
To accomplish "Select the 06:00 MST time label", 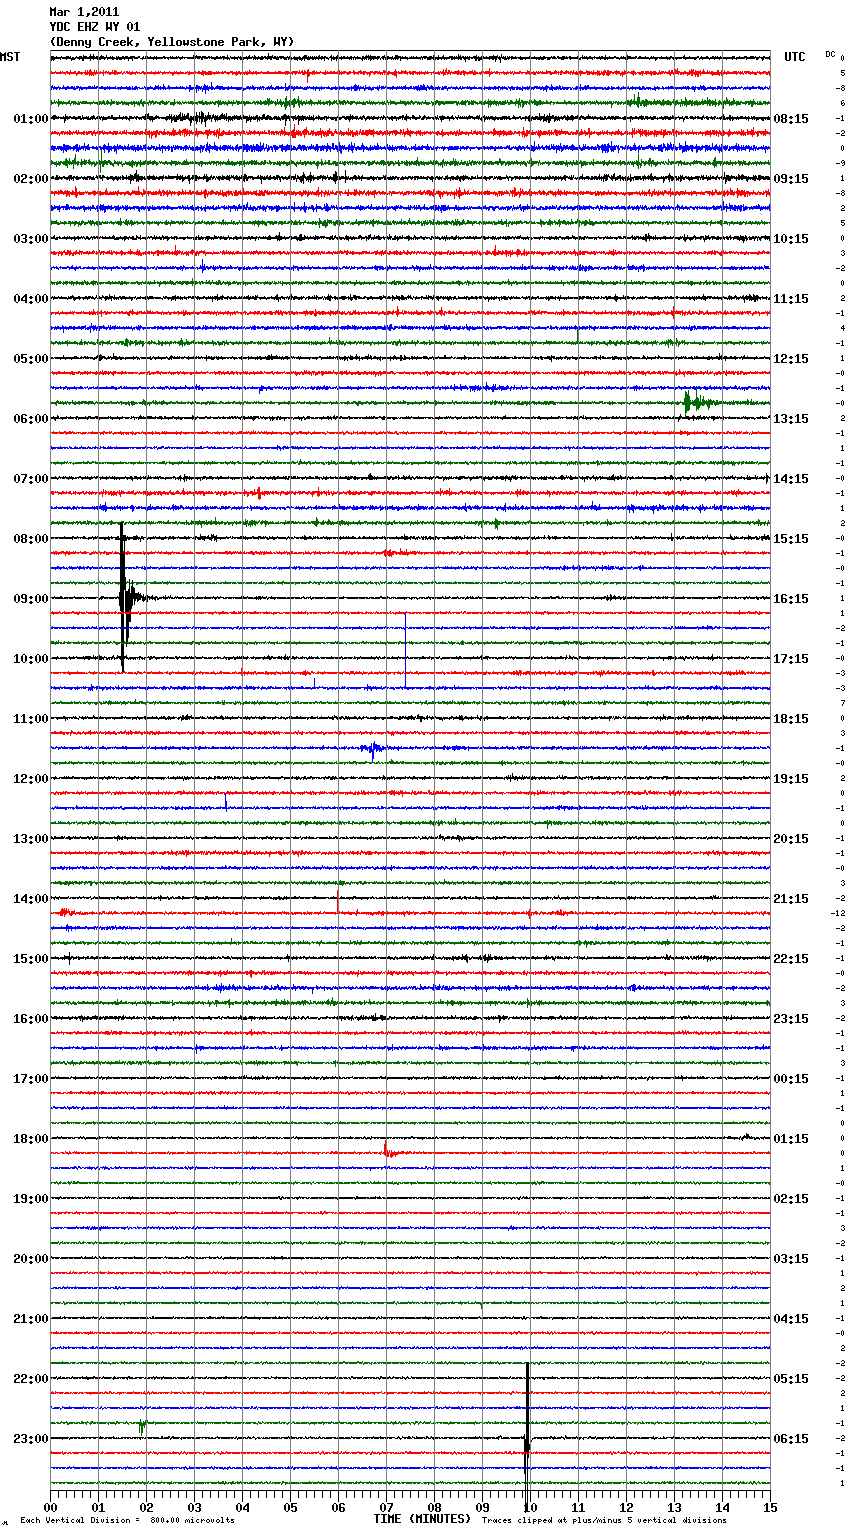I will pyautogui.click(x=31, y=419).
